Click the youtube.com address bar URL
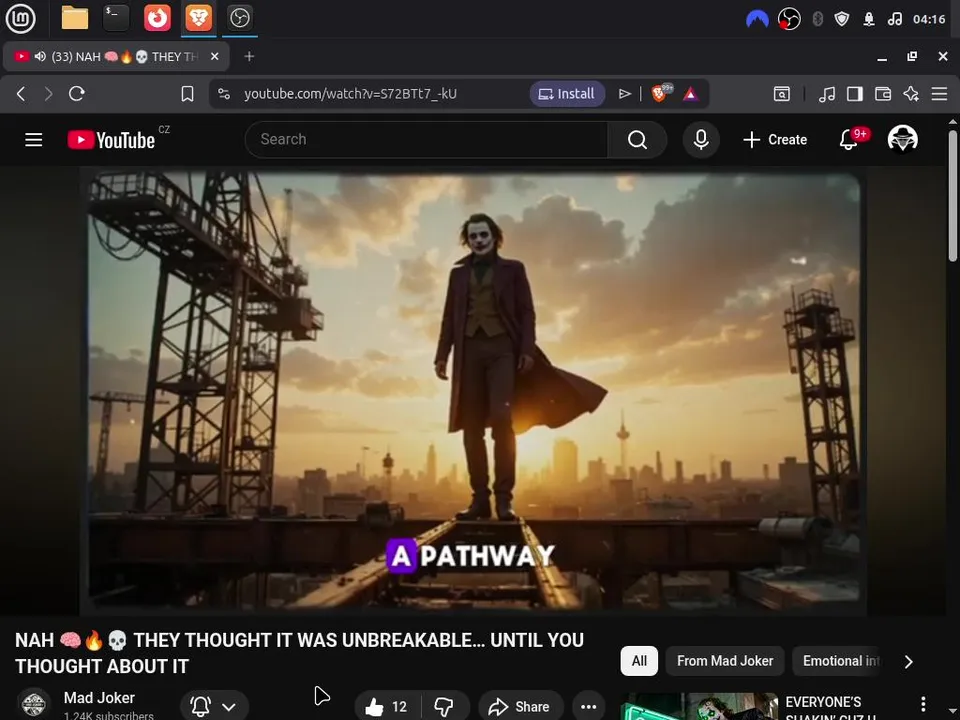960x720 pixels. [350, 94]
